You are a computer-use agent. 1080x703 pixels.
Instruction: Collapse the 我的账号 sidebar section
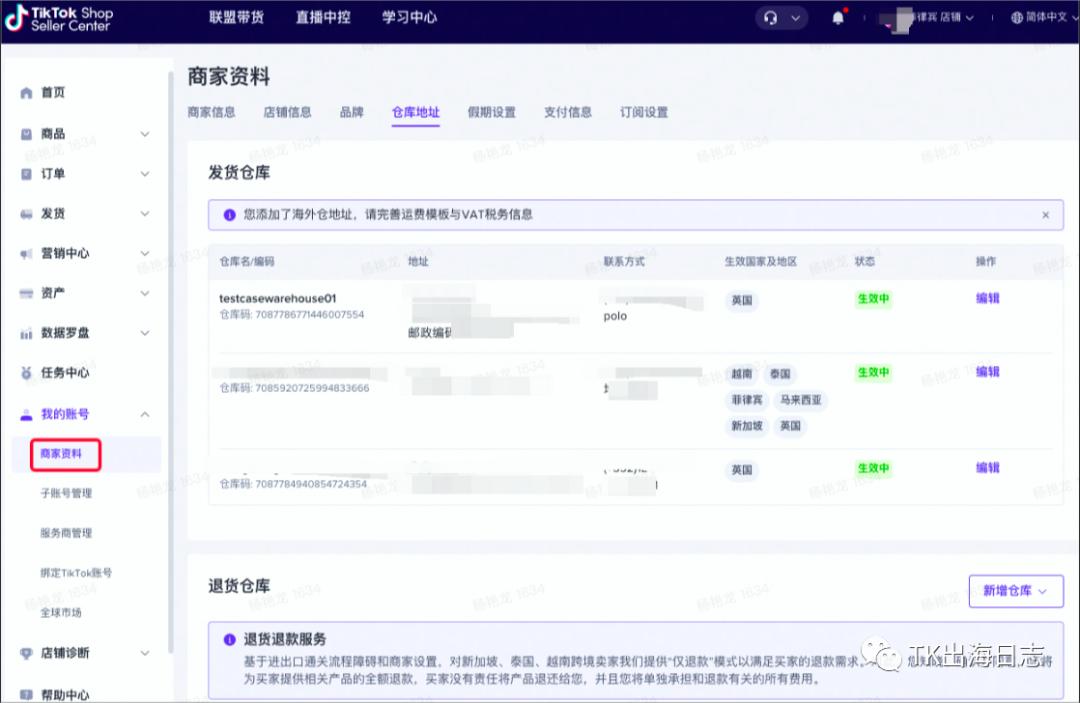(x=145, y=414)
